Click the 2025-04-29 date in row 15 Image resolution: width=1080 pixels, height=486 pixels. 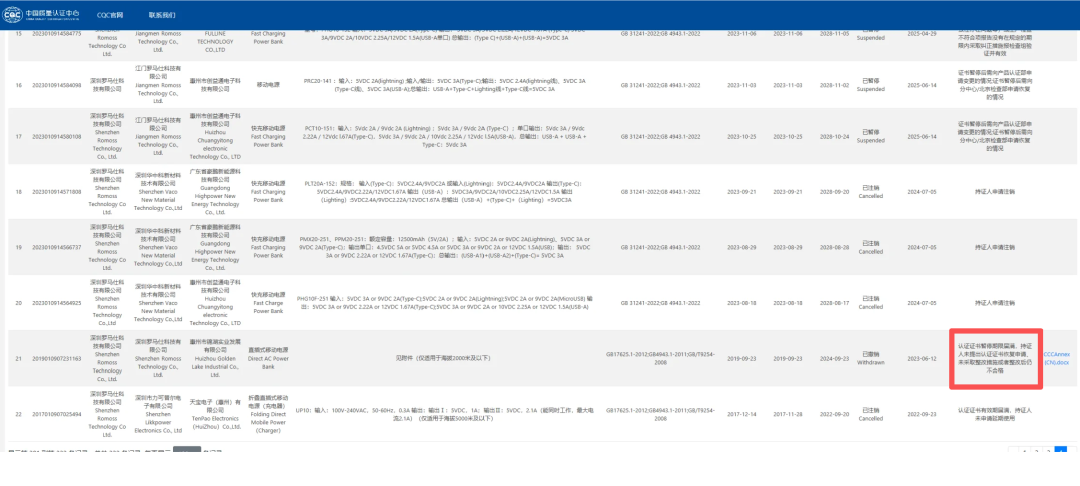[x=922, y=33]
